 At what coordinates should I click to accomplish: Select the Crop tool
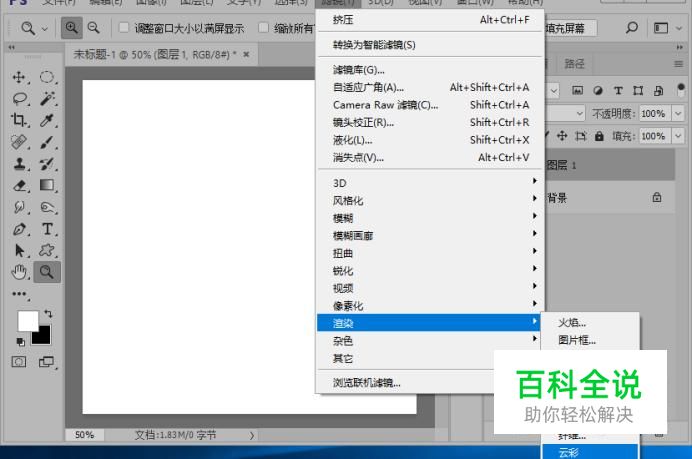[19, 120]
